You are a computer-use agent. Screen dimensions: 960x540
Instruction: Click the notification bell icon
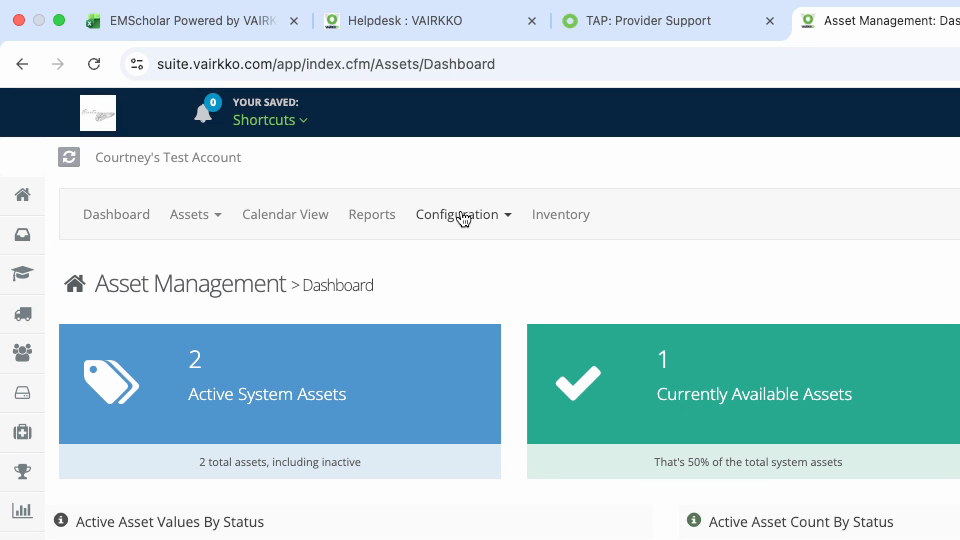(203, 113)
